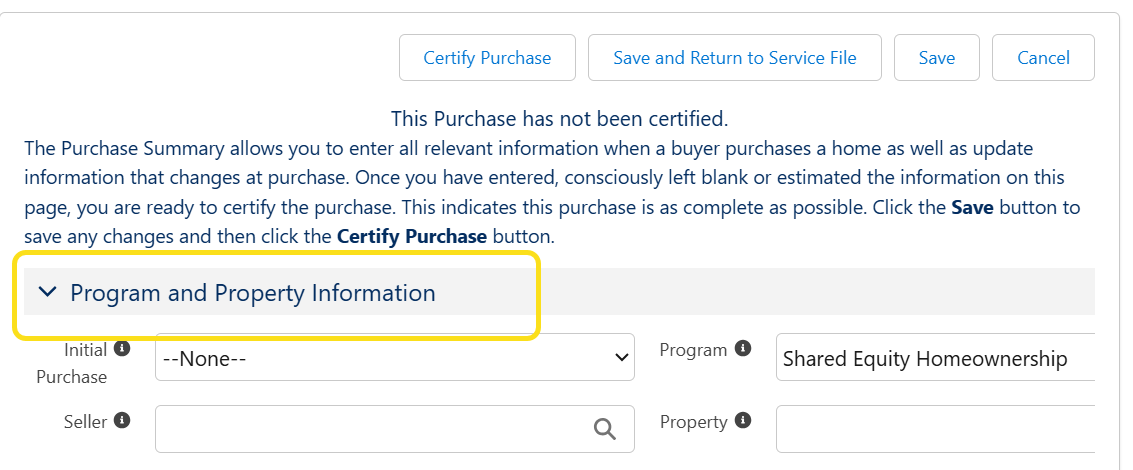
Task: Click the magnifier search icon in Seller field
Action: 605,429
